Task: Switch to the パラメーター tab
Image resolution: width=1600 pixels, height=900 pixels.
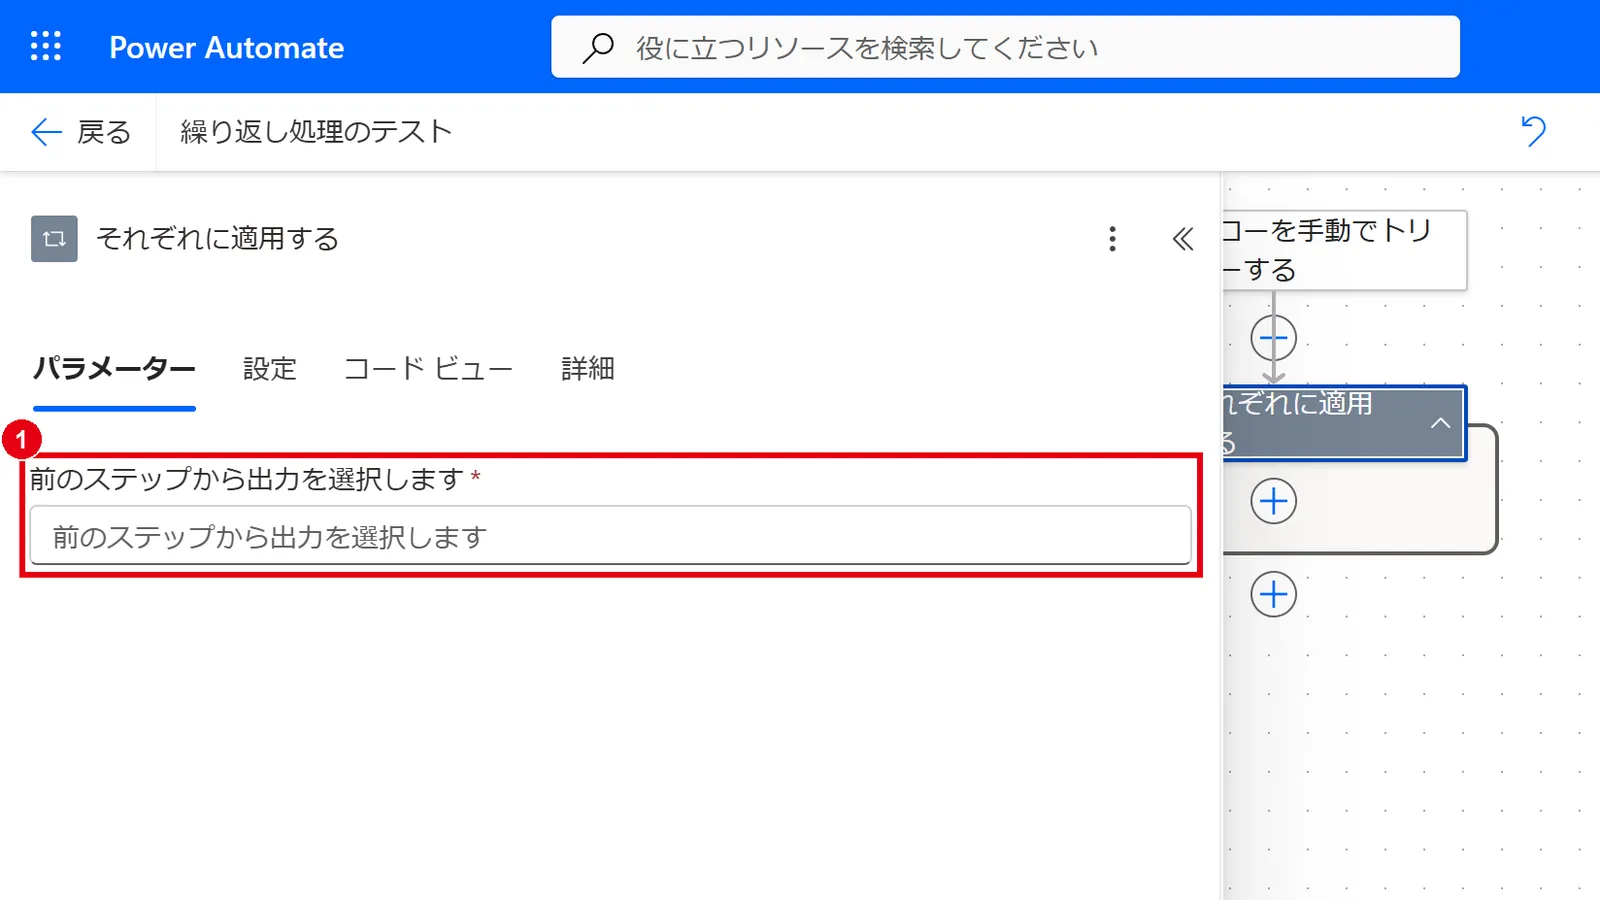Action: (114, 369)
